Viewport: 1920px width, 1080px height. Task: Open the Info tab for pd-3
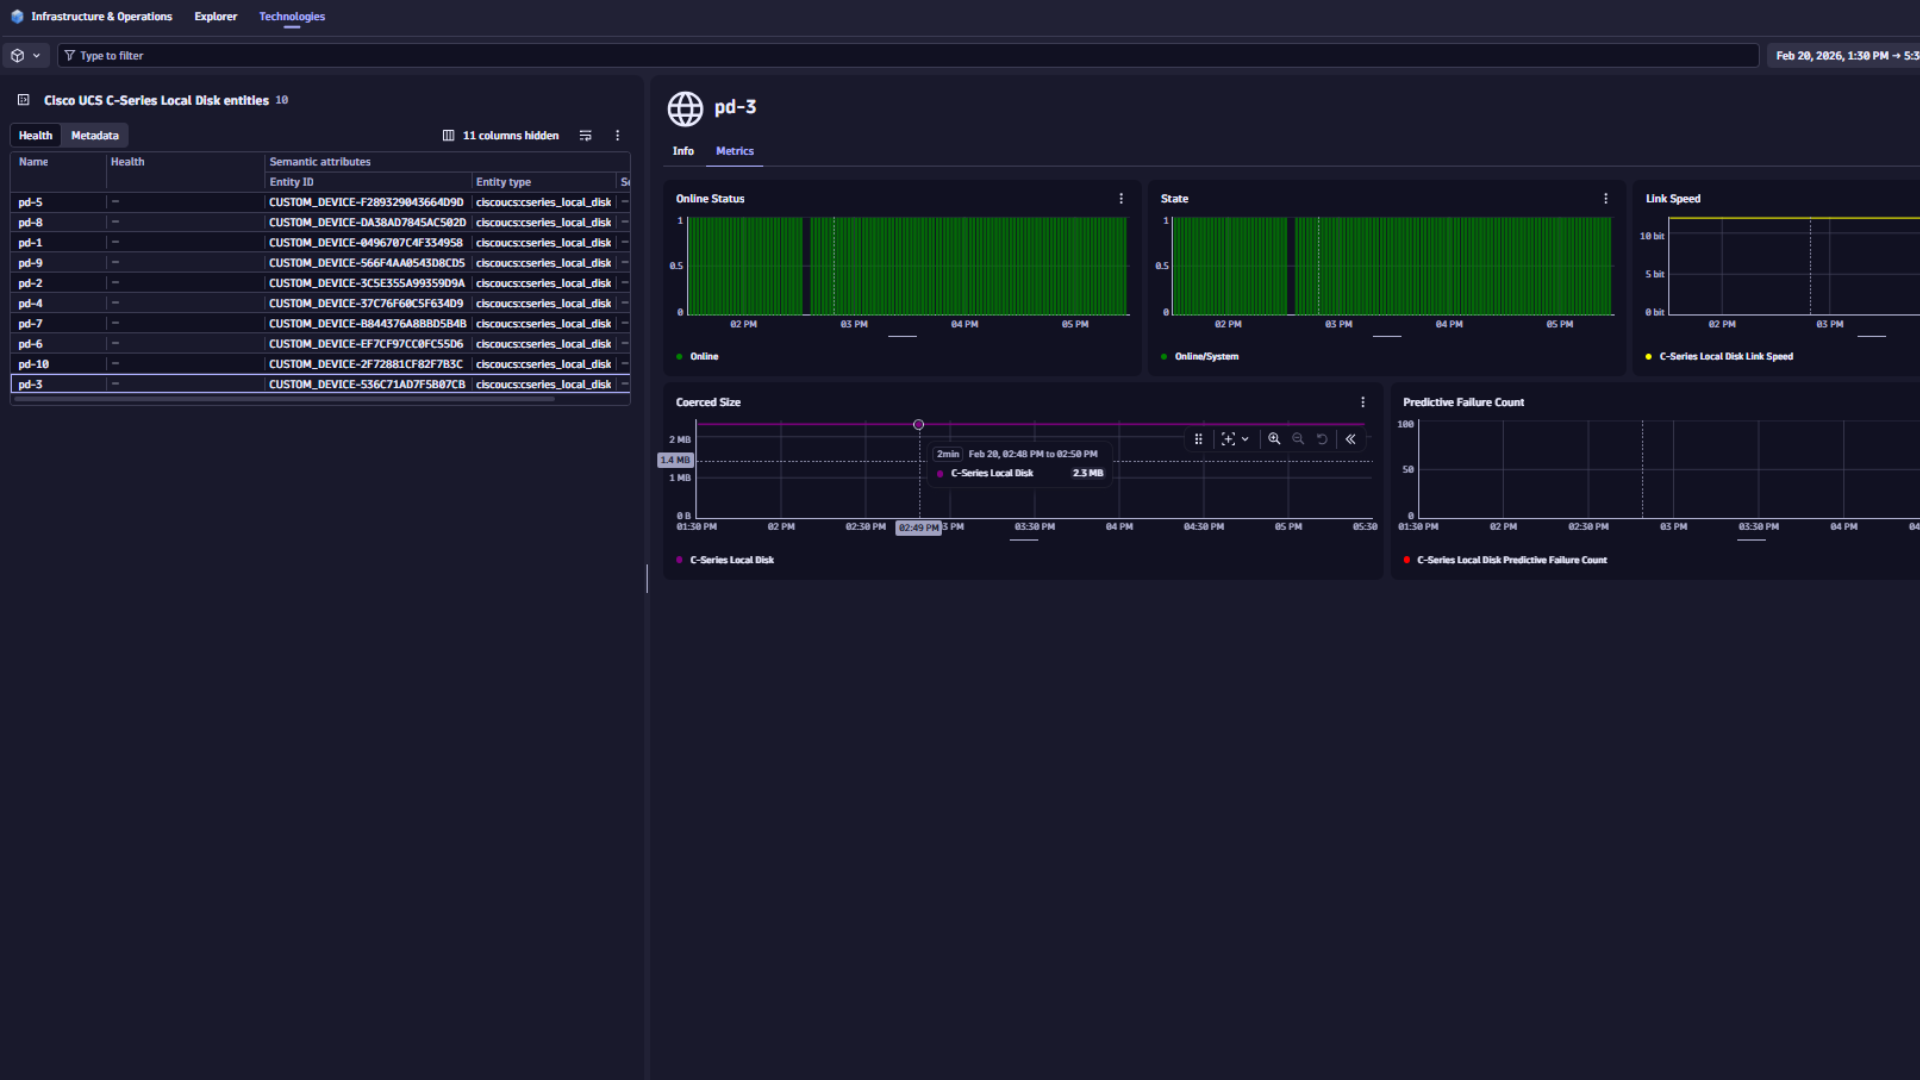point(683,151)
